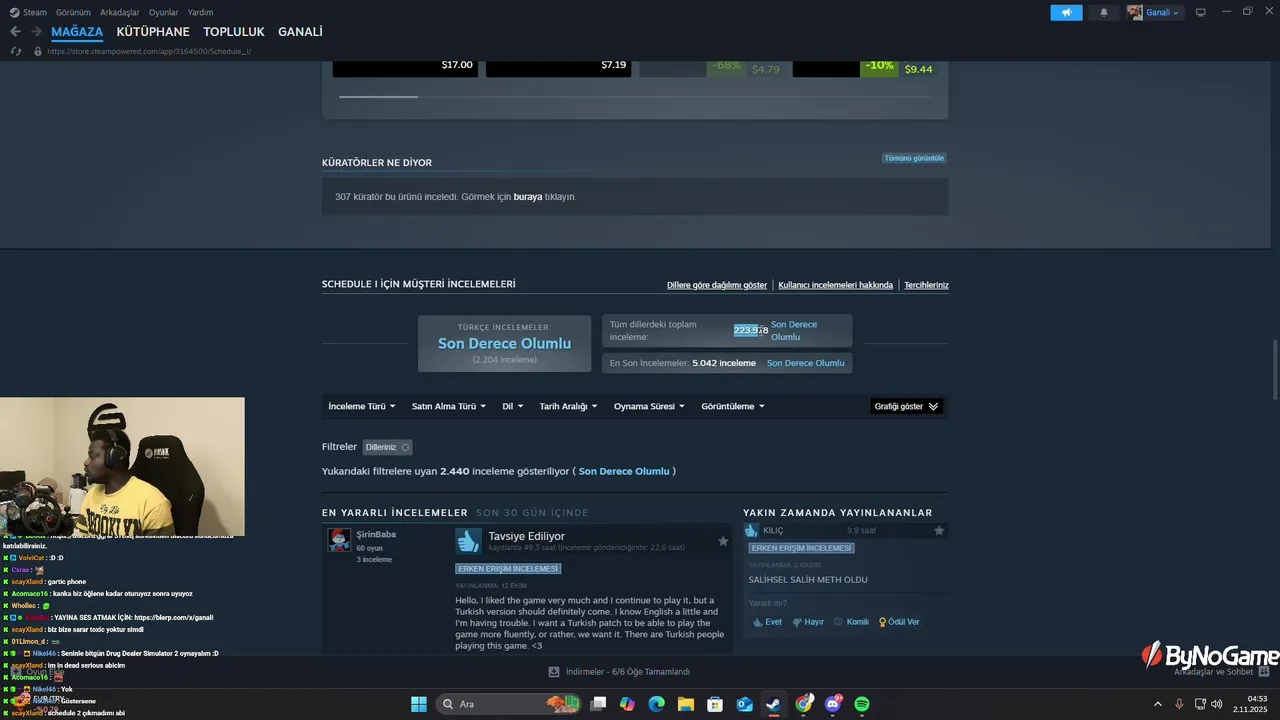Select the Türkçe İncelemeler summary box
Screen dimensions: 1280x720
pyautogui.click(x=505, y=343)
